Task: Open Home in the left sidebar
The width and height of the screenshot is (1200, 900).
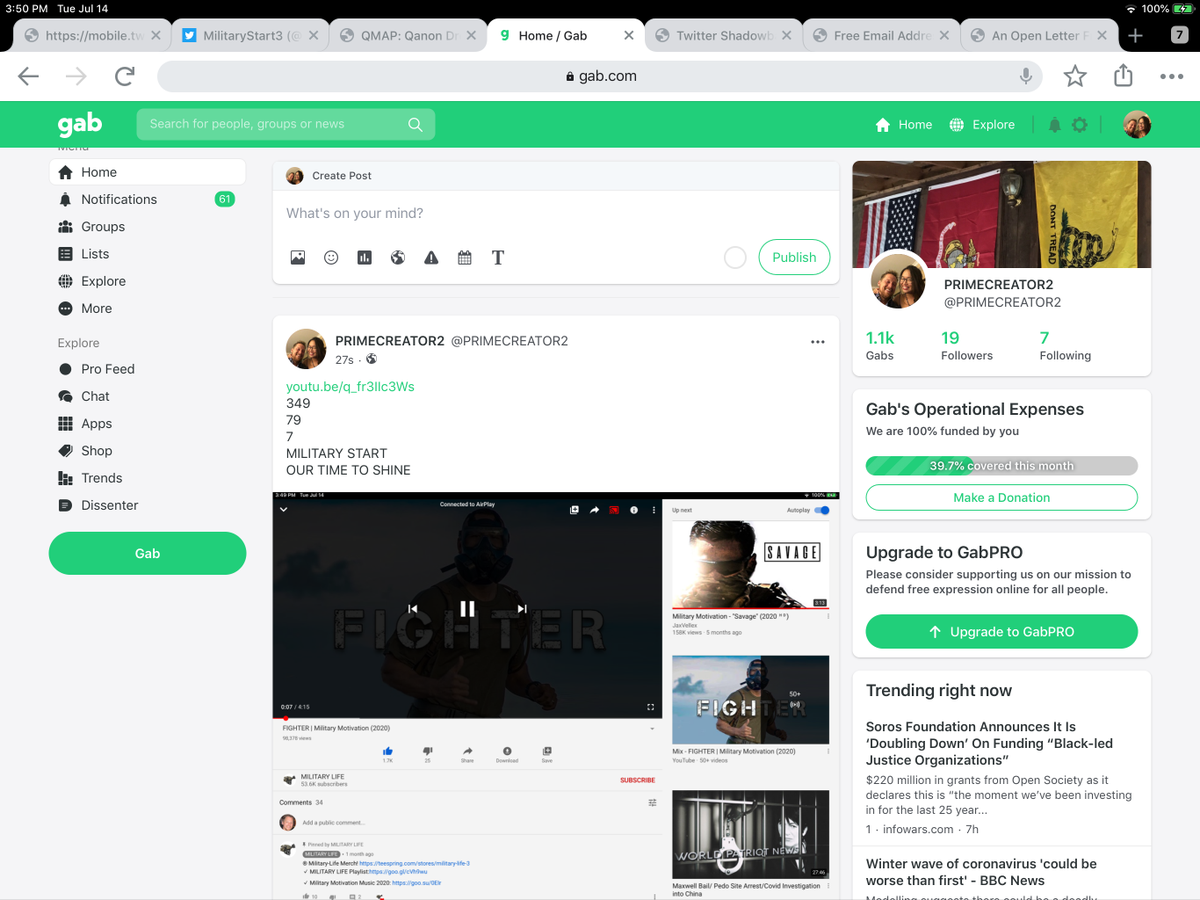Action: 147,172
